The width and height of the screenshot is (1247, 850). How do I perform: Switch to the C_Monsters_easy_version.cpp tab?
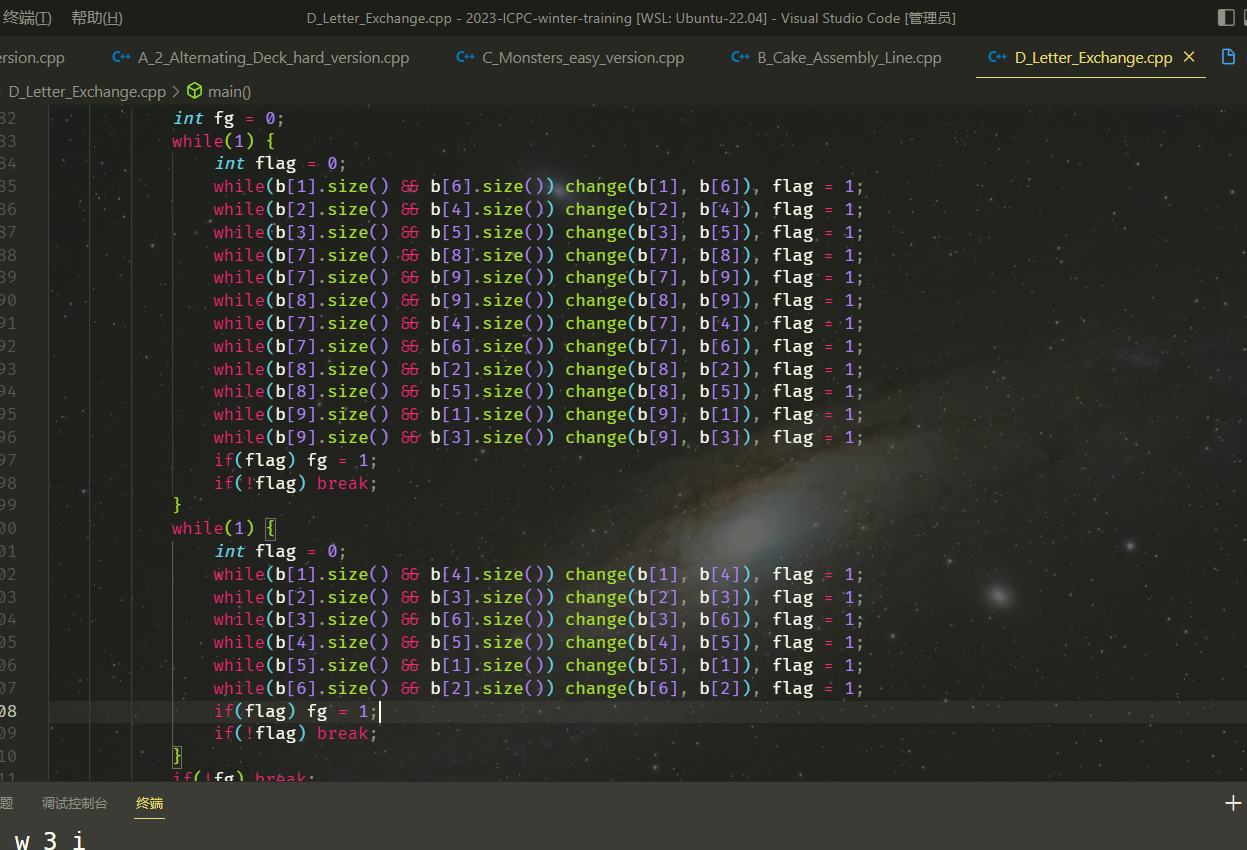point(583,57)
